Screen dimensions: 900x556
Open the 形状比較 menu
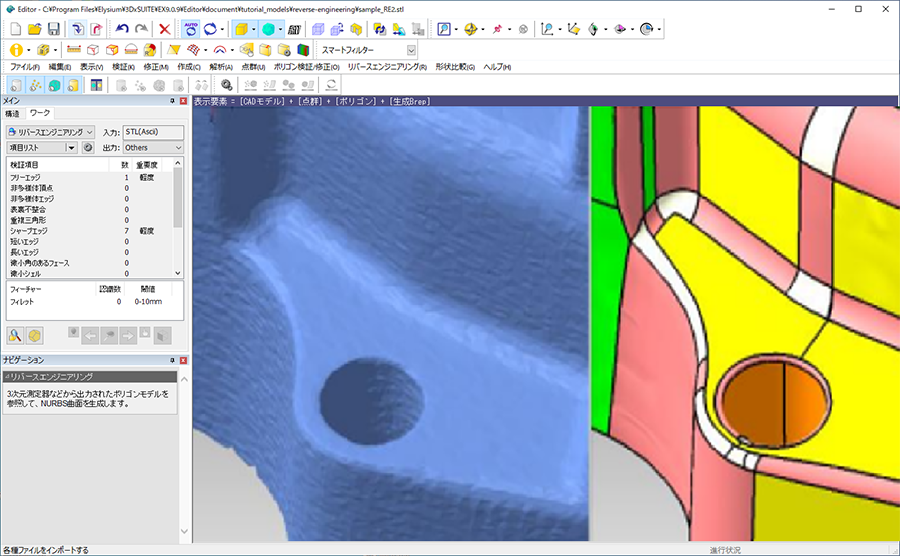click(455, 67)
